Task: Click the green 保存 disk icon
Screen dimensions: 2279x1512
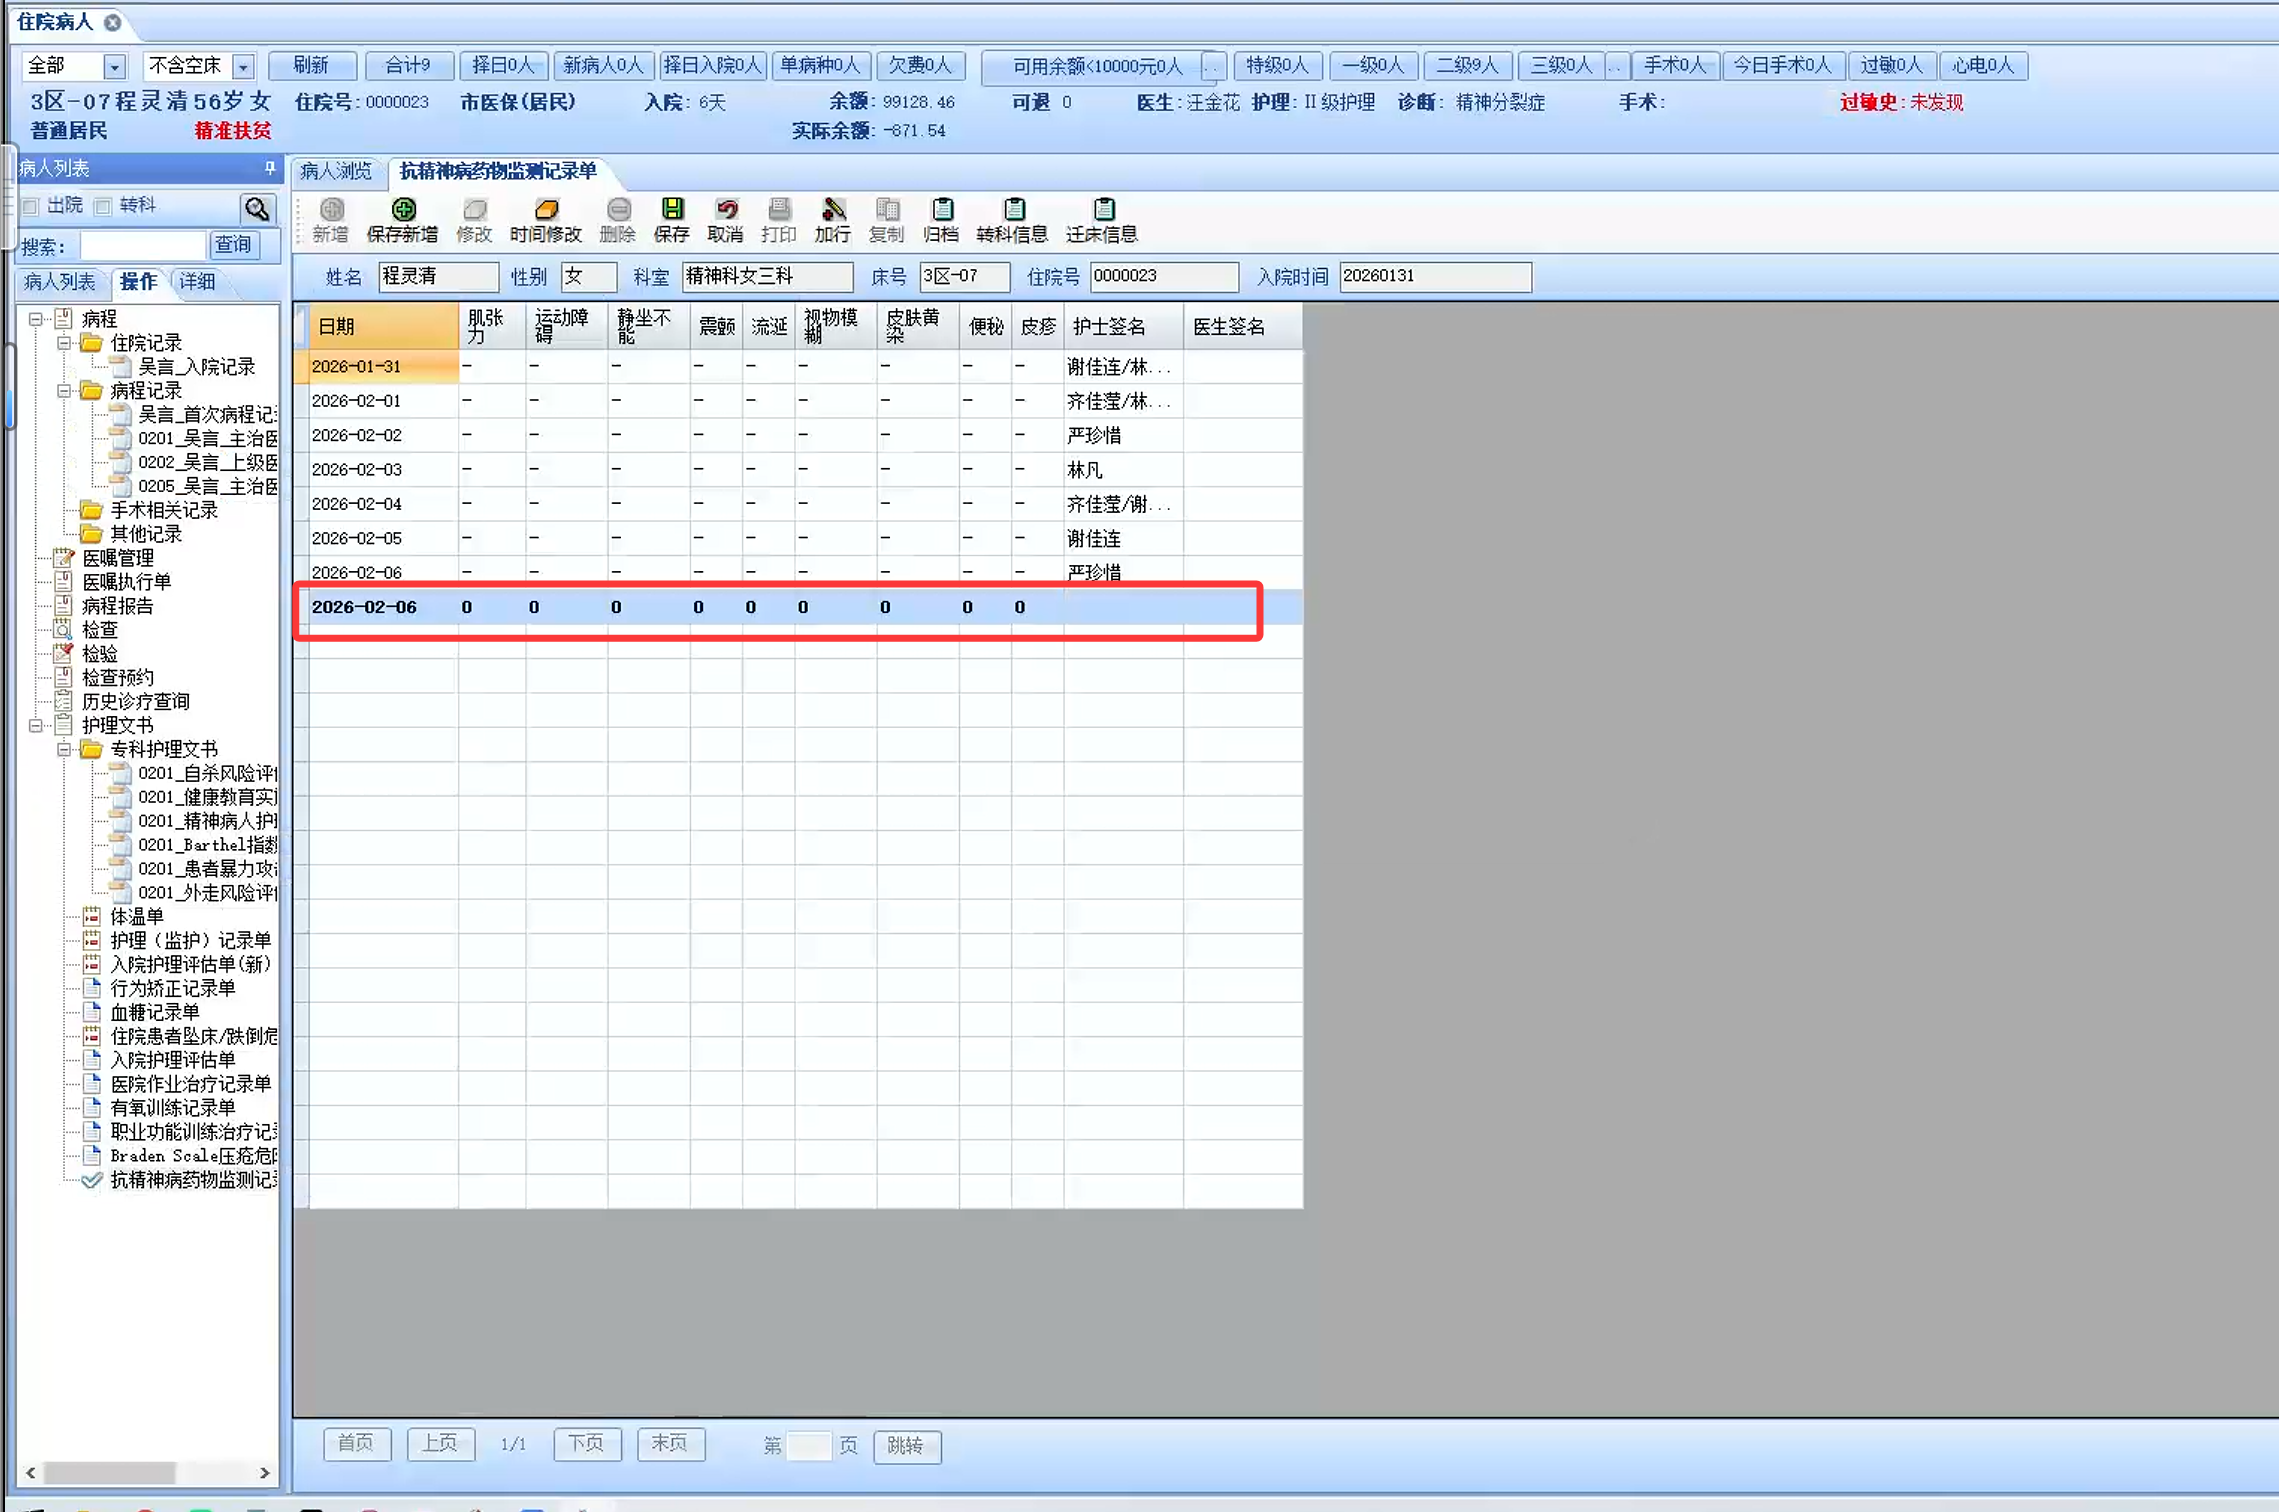Action: pos(672,209)
